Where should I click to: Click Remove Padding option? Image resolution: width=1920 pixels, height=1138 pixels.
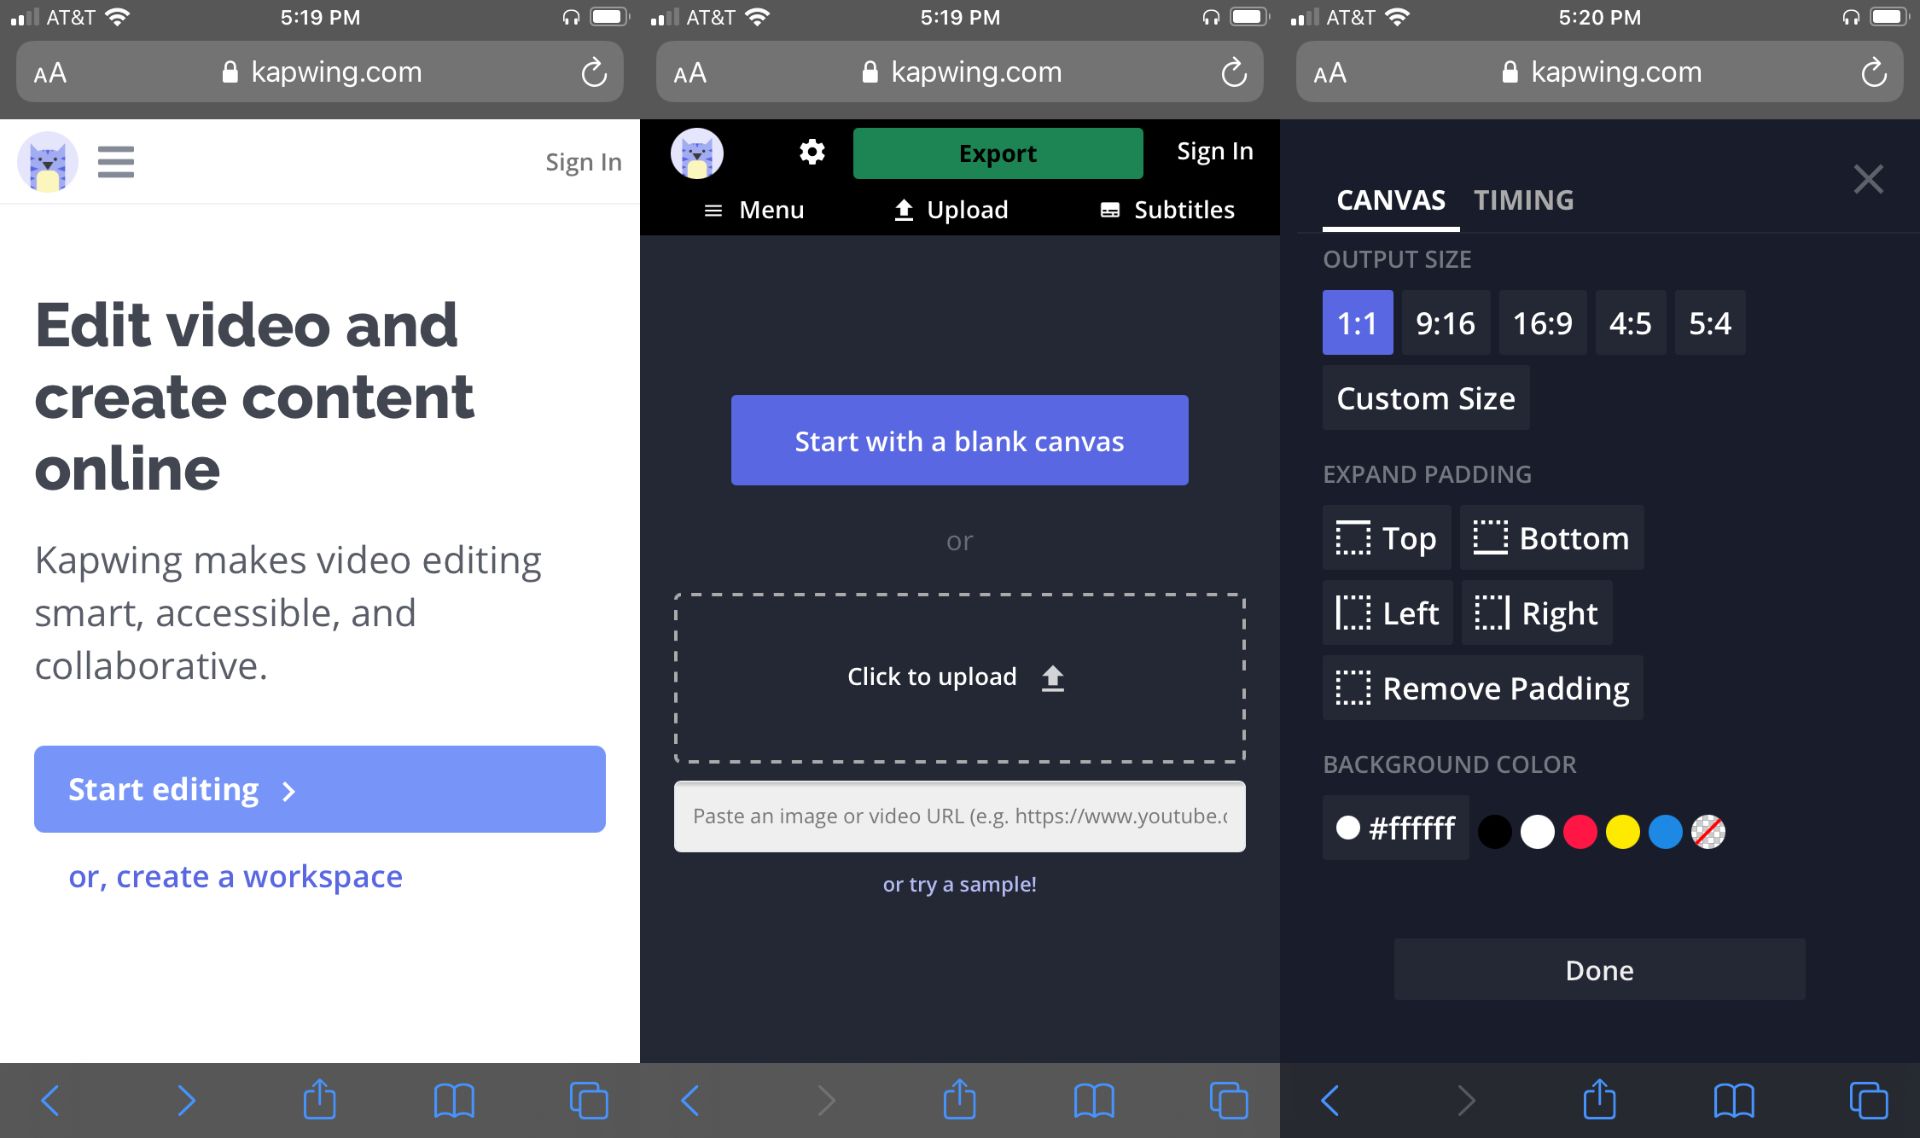click(1482, 688)
